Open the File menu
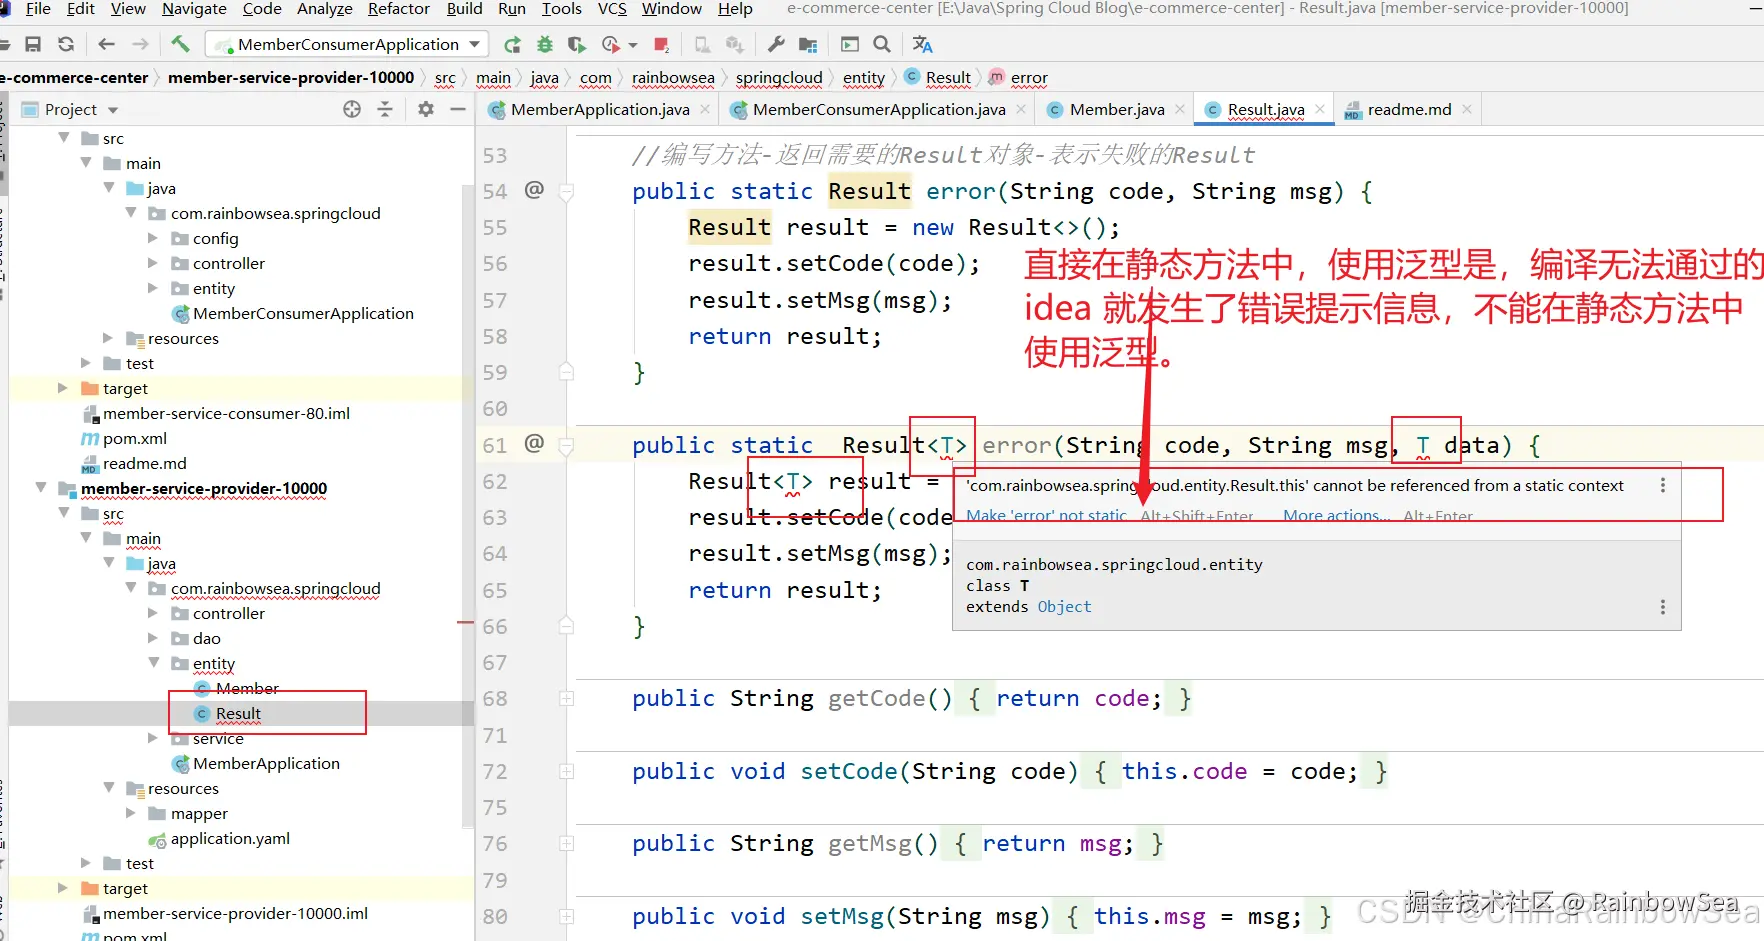 [x=38, y=9]
